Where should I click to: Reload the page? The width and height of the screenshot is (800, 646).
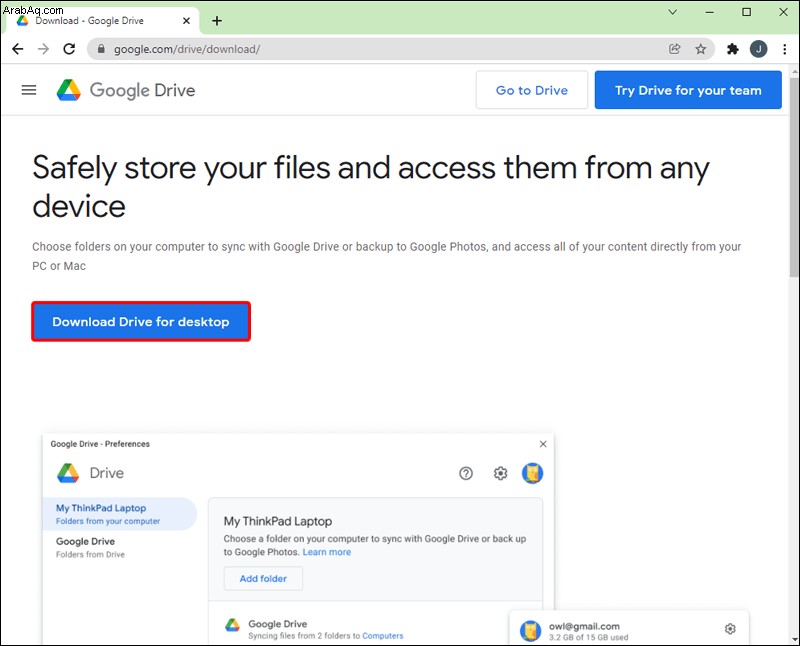(x=69, y=49)
